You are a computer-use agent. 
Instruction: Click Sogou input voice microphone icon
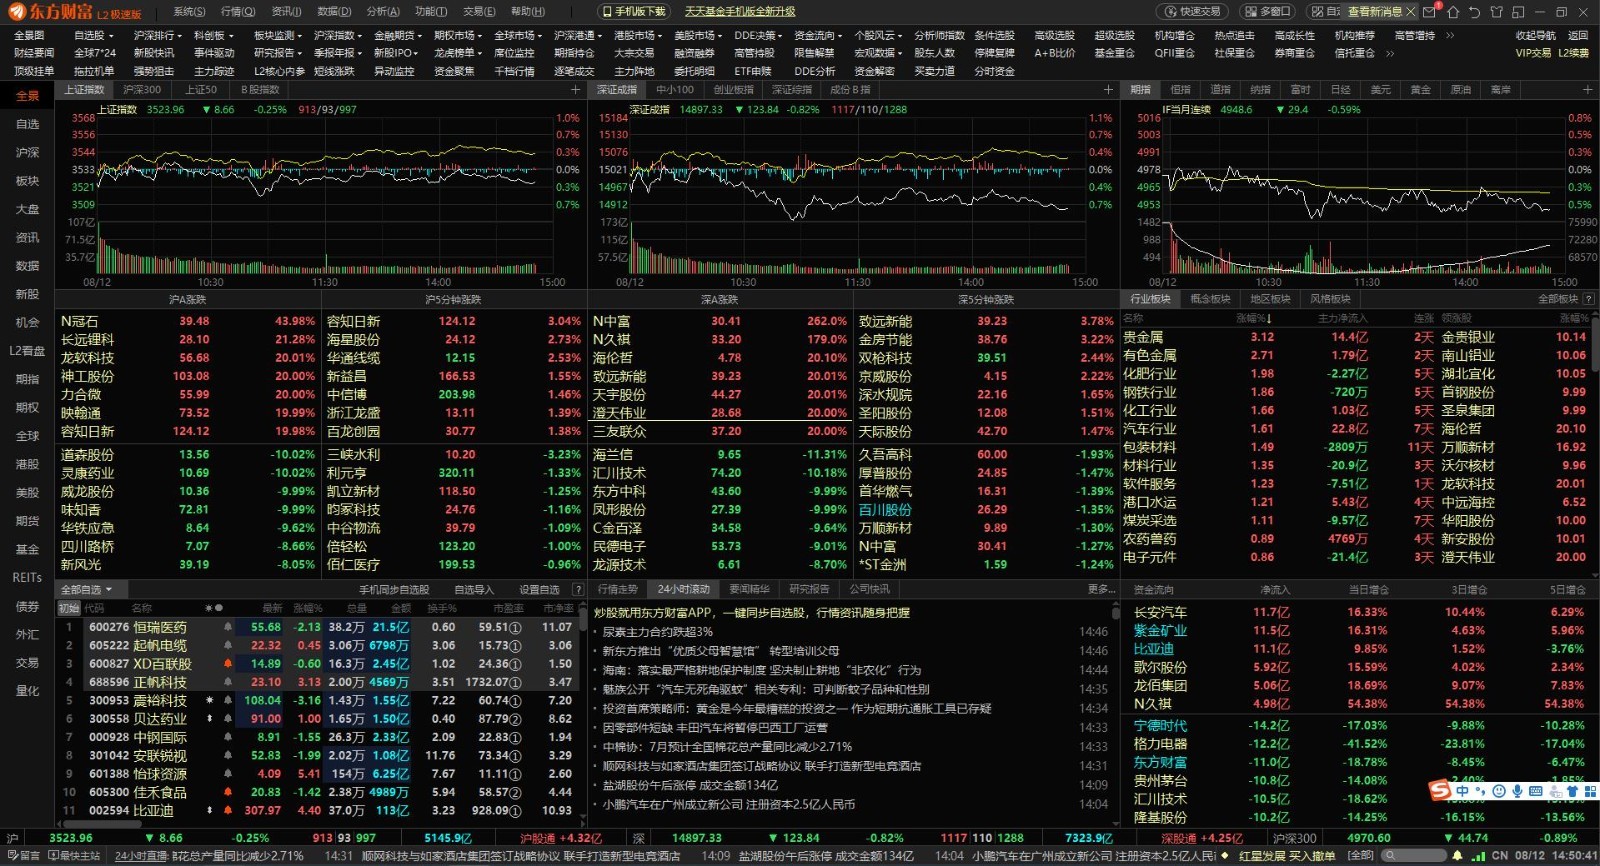click(x=1518, y=791)
